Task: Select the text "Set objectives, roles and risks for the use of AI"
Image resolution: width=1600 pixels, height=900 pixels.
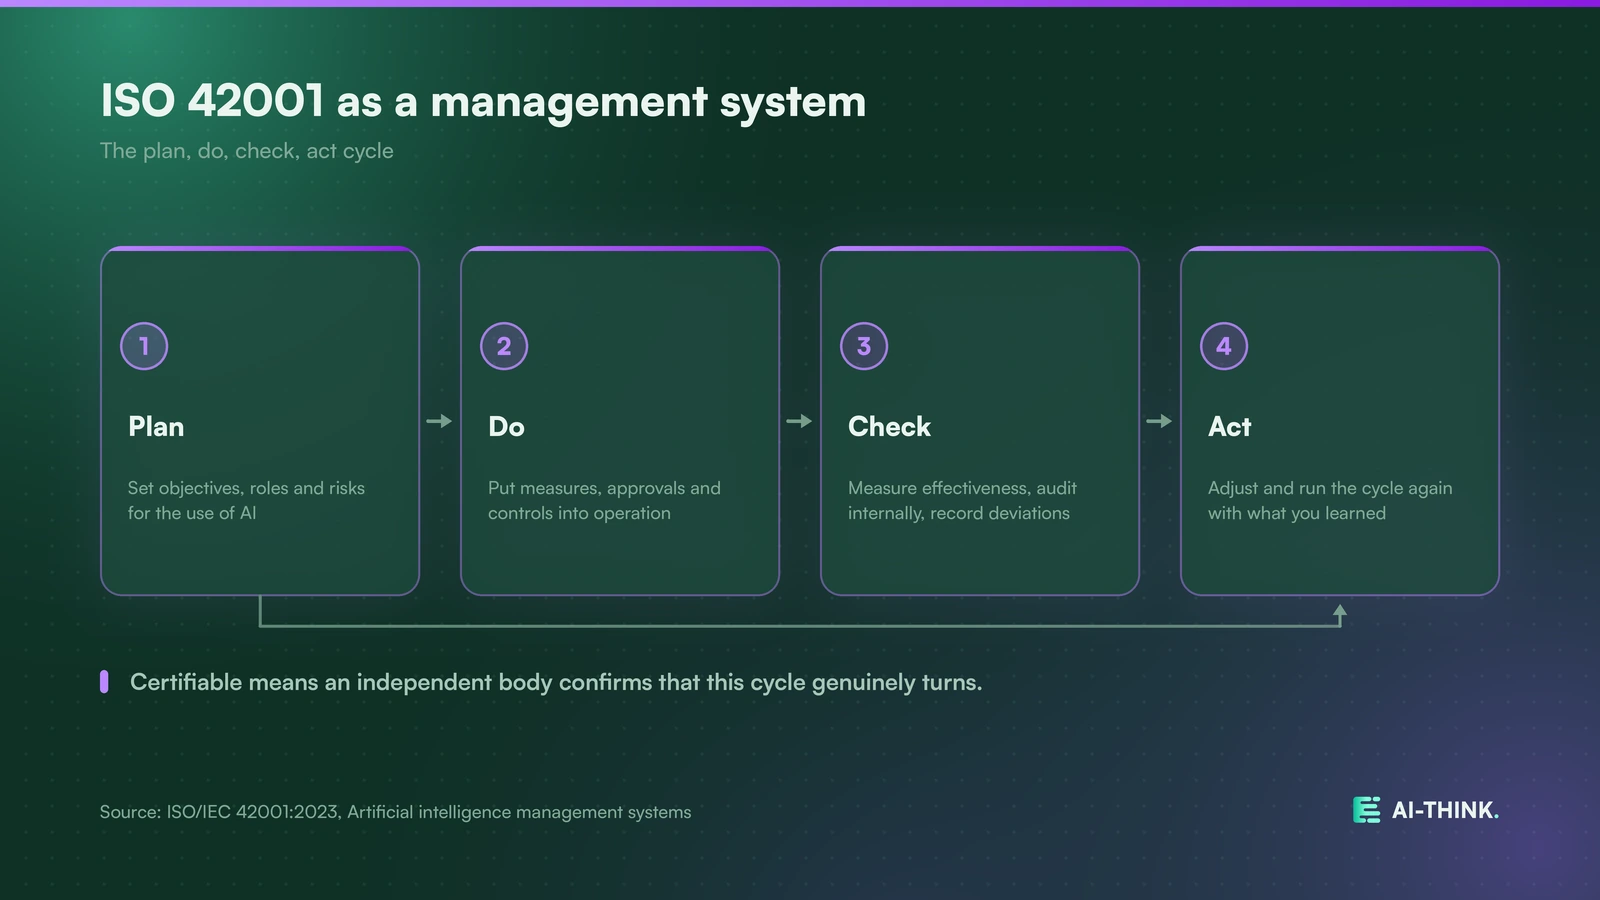Action: 246,500
